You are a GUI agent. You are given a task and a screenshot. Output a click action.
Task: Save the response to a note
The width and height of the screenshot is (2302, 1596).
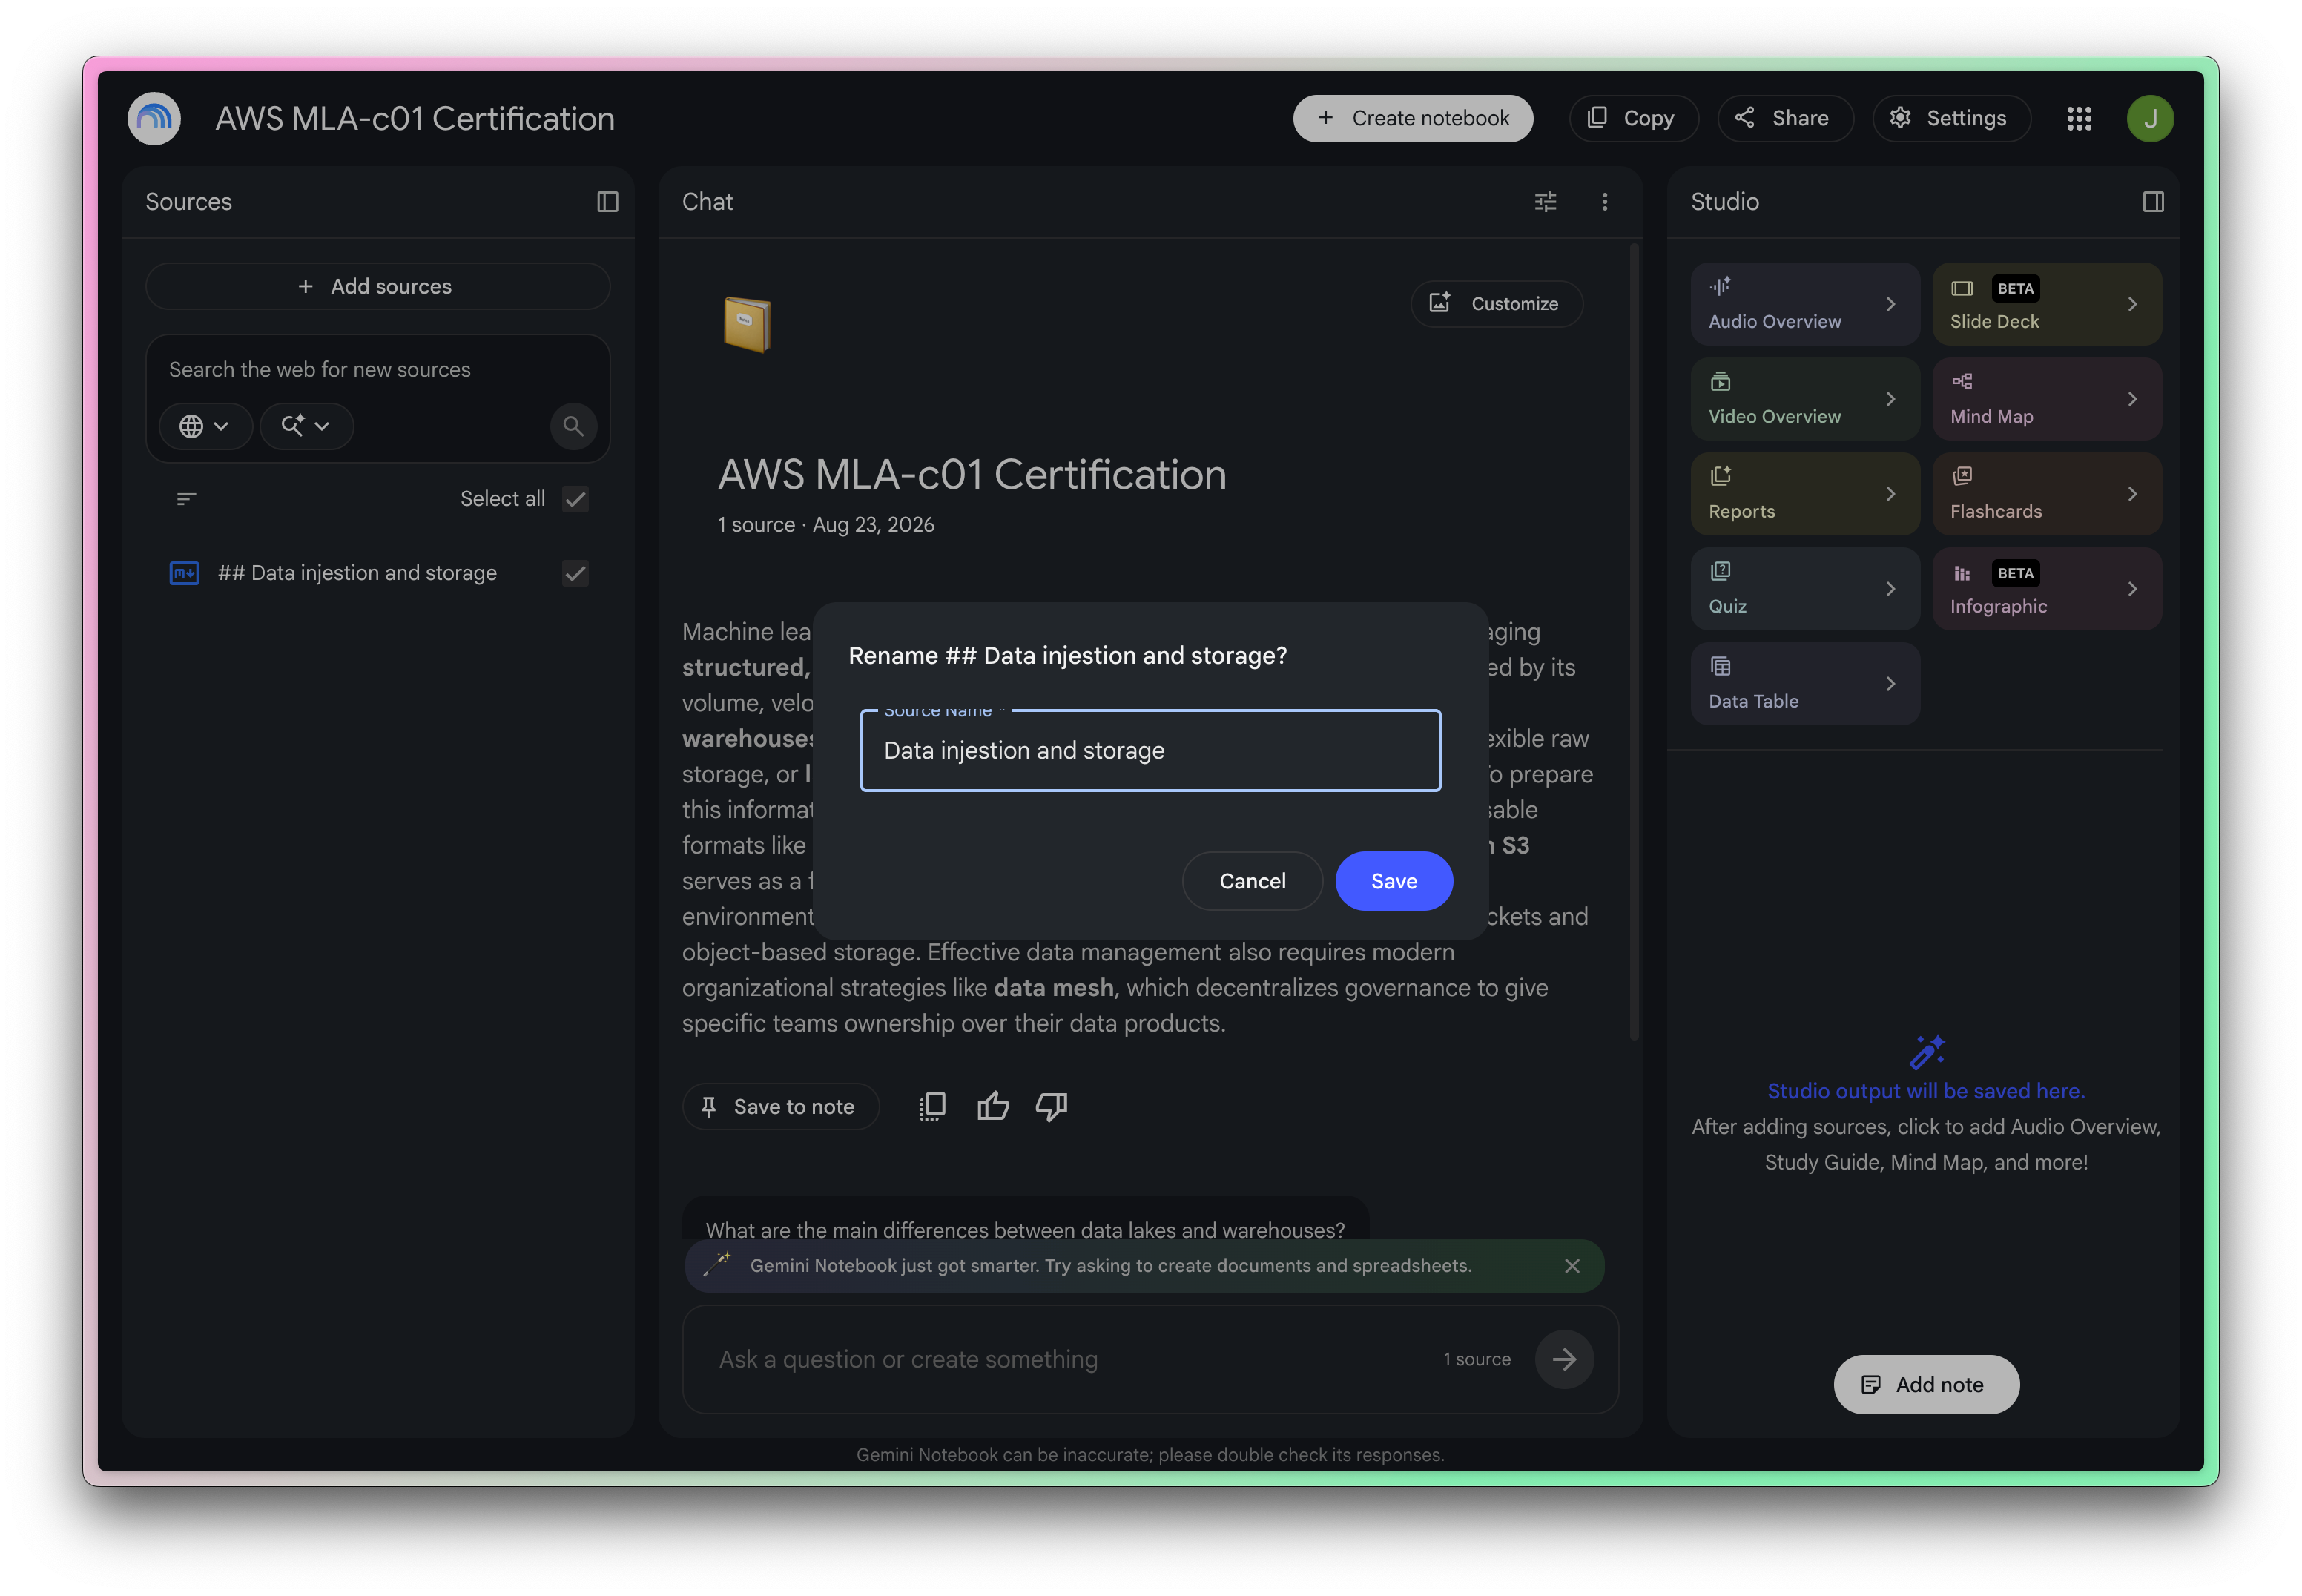(x=780, y=1107)
